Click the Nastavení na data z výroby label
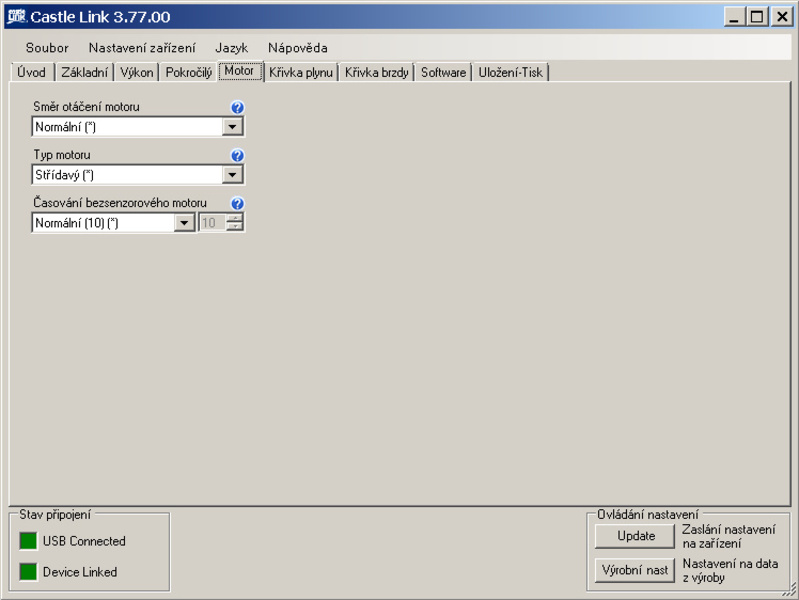 730,570
